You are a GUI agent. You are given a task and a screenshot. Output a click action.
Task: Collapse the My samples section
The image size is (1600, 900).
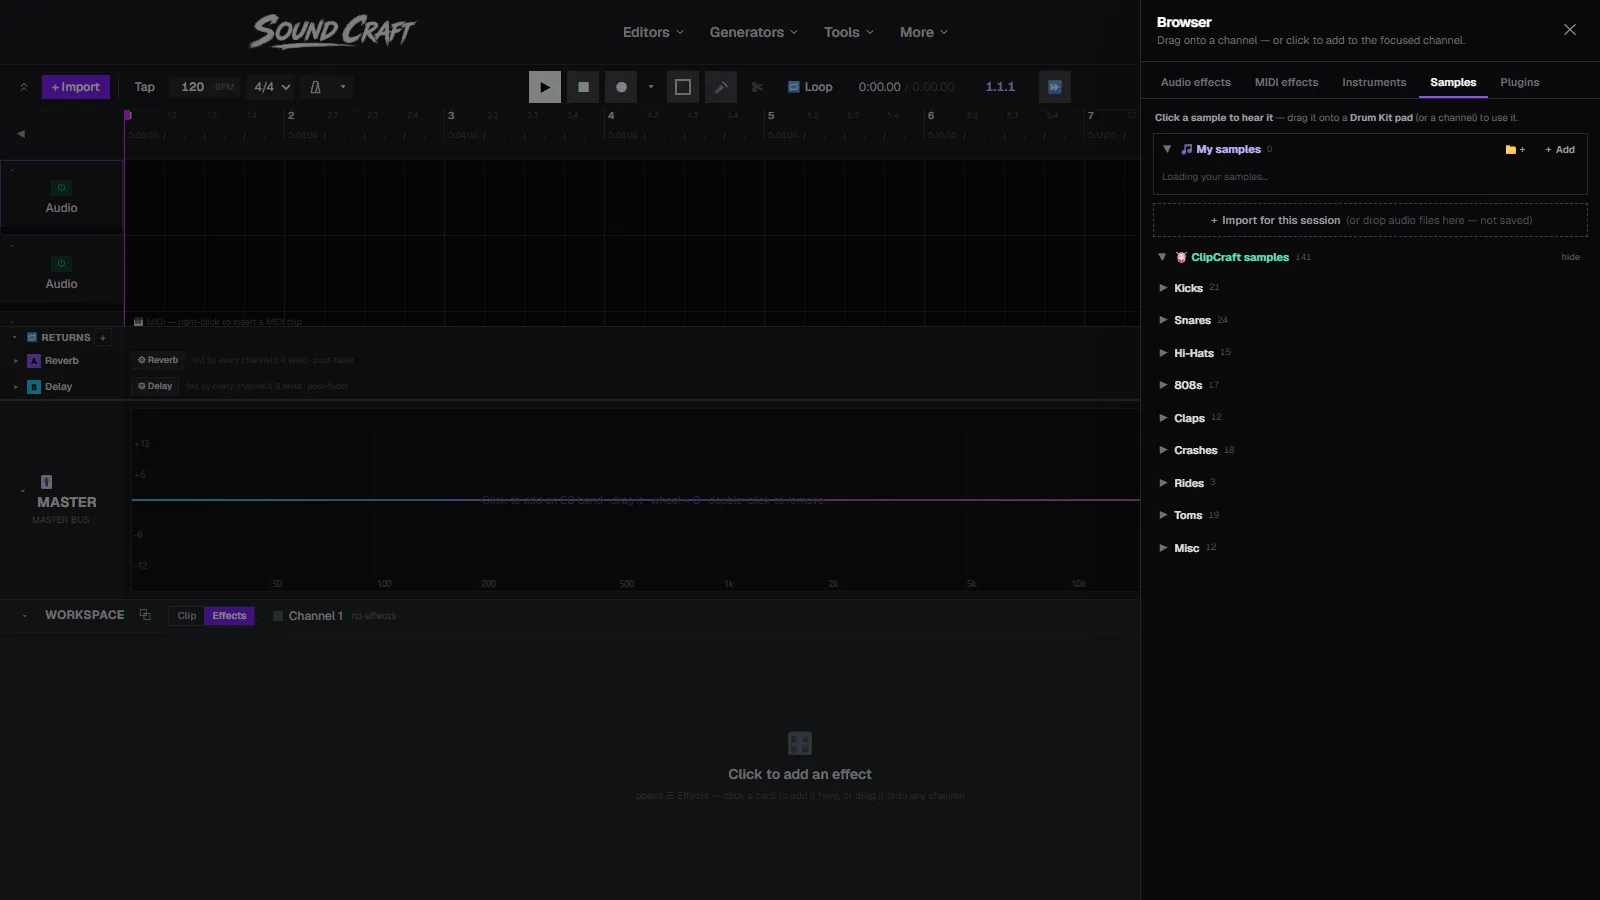[x=1167, y=149]
